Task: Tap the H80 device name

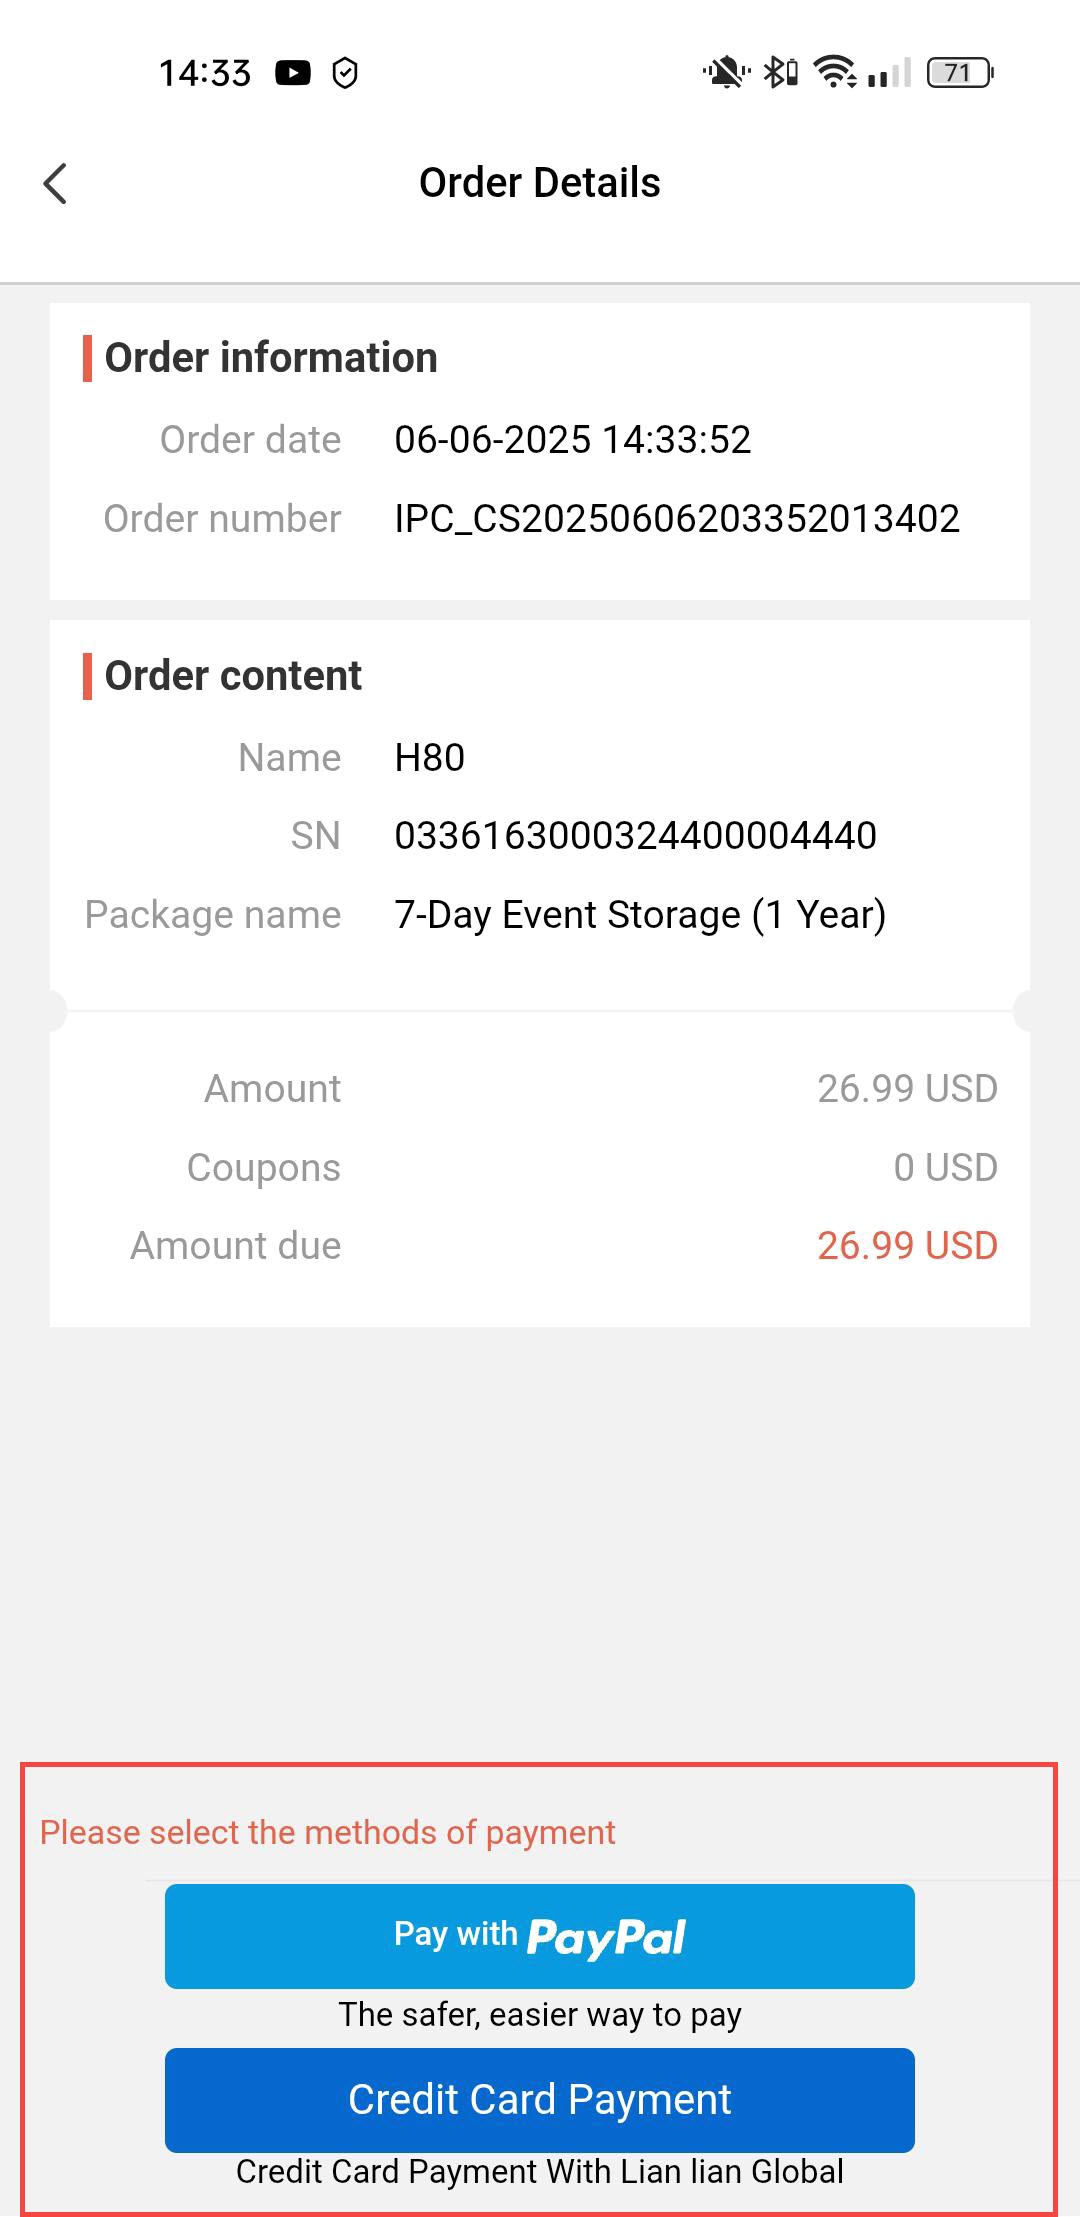Action: [x=430, y=758]
